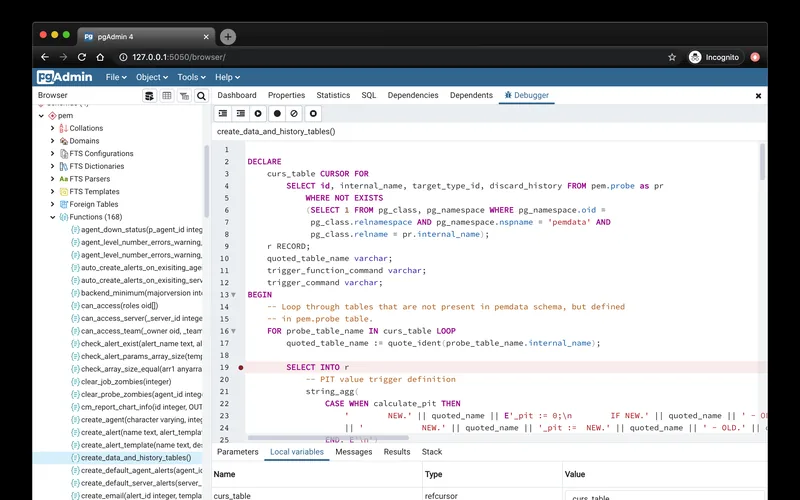This screenshot has width=800, height=500.
Task: Click the code editor vertical scrollbar
Action: [762, 162]
